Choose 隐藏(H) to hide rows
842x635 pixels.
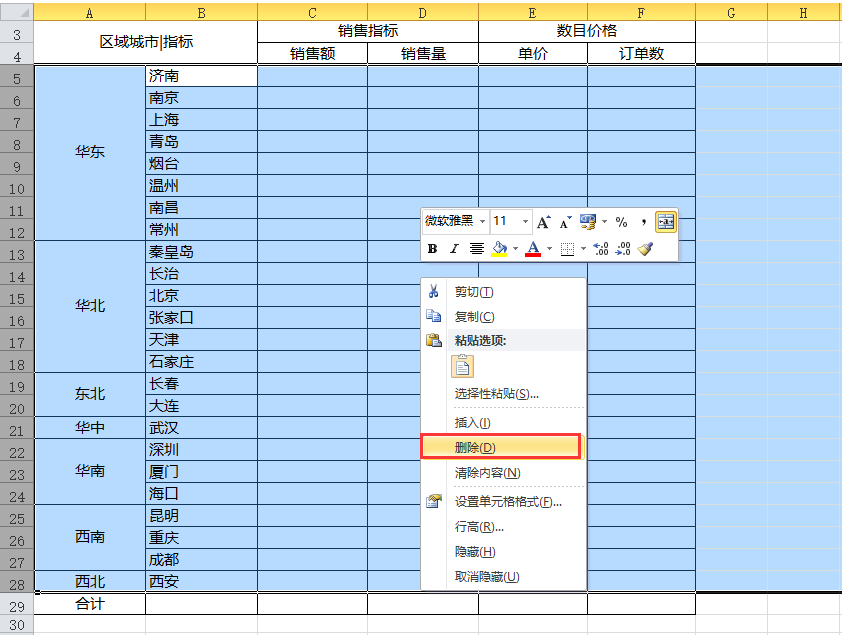504,551
